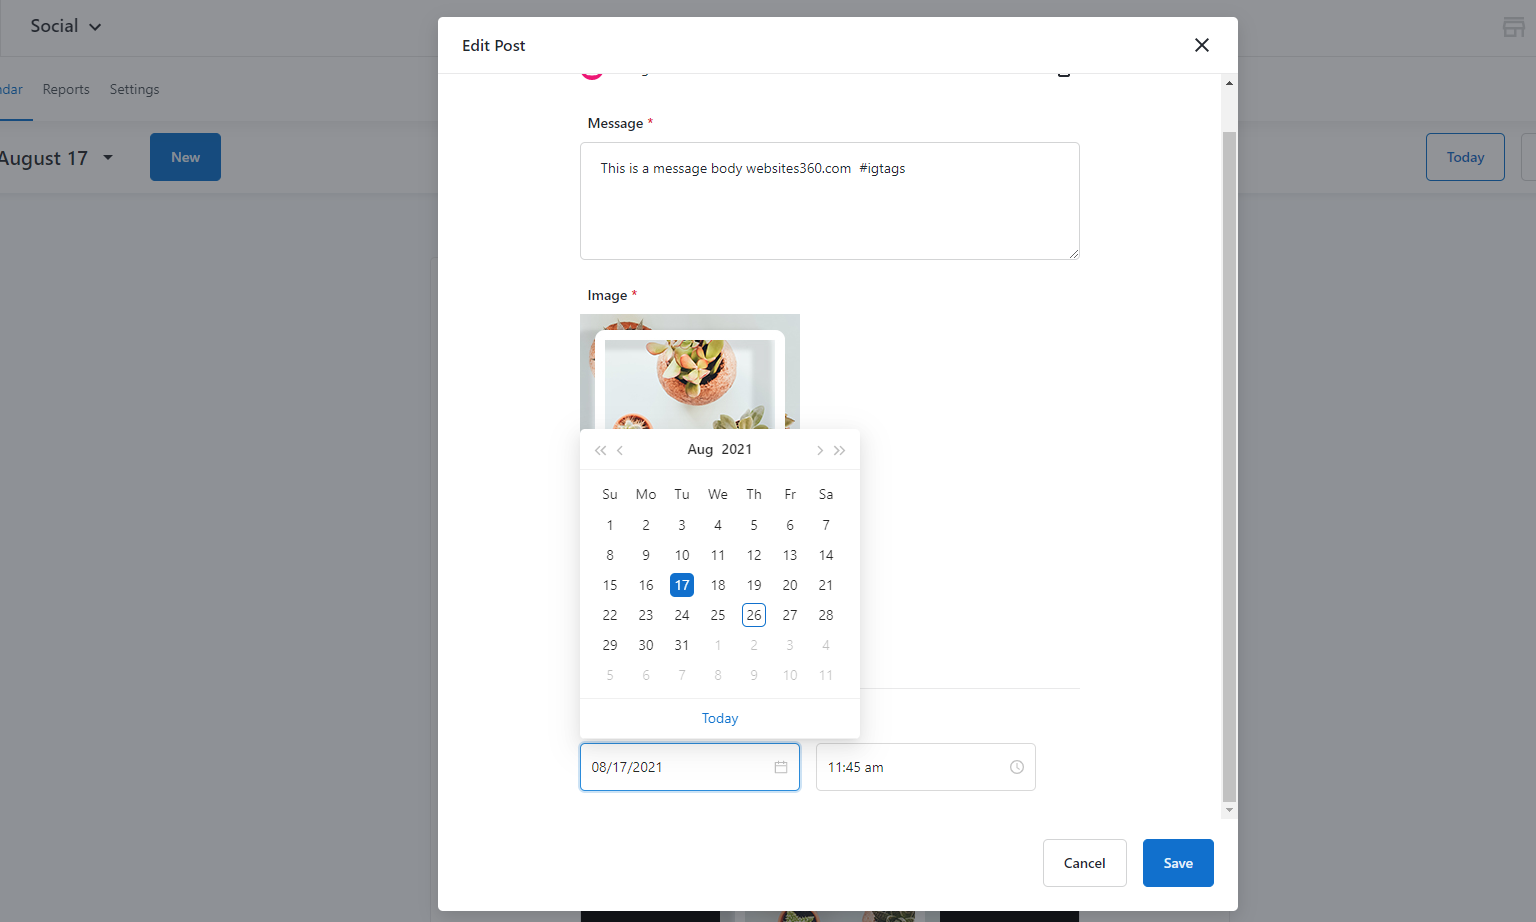Open calendar icon in date field
The image size is (1536, 922).
point(781,767)
